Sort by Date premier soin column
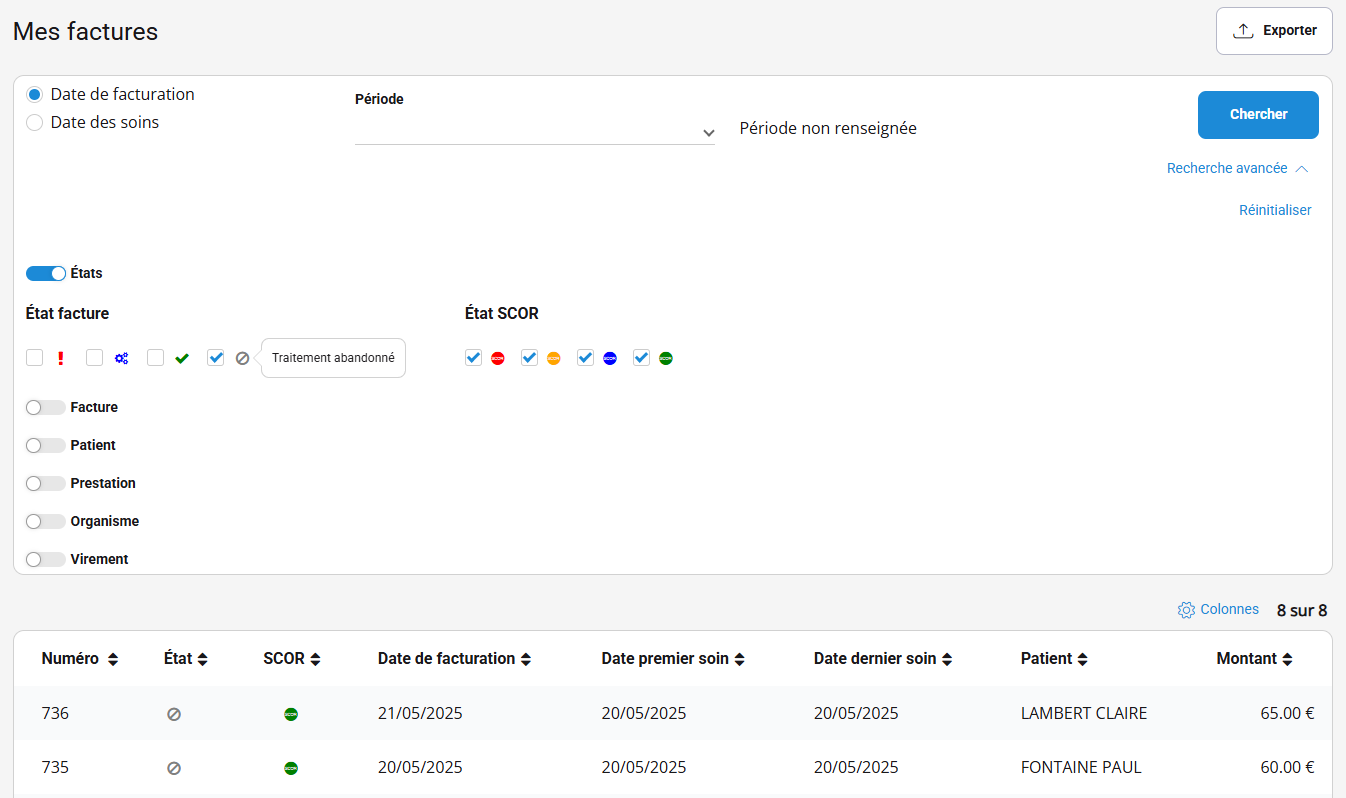This screenshot has width=1346, height=798. pyautogui.click(x=673, y=658)
